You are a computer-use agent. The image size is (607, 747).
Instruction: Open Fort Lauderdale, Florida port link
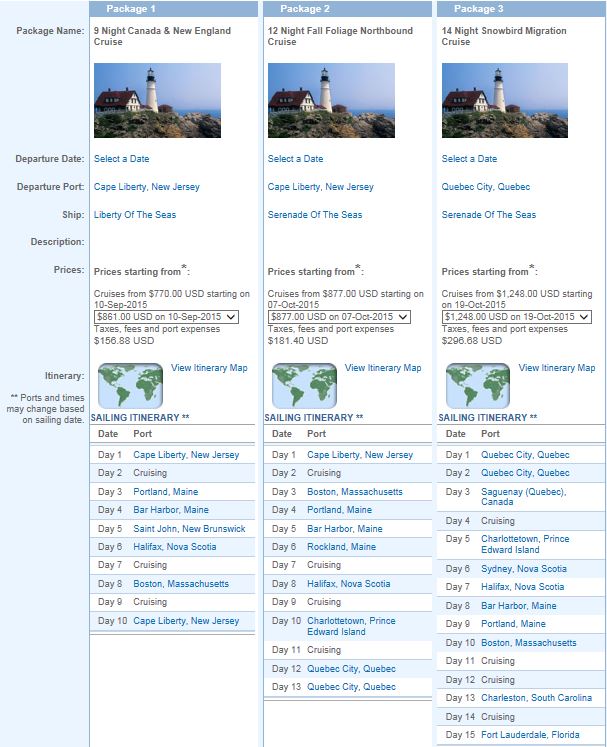click(530, 735)
